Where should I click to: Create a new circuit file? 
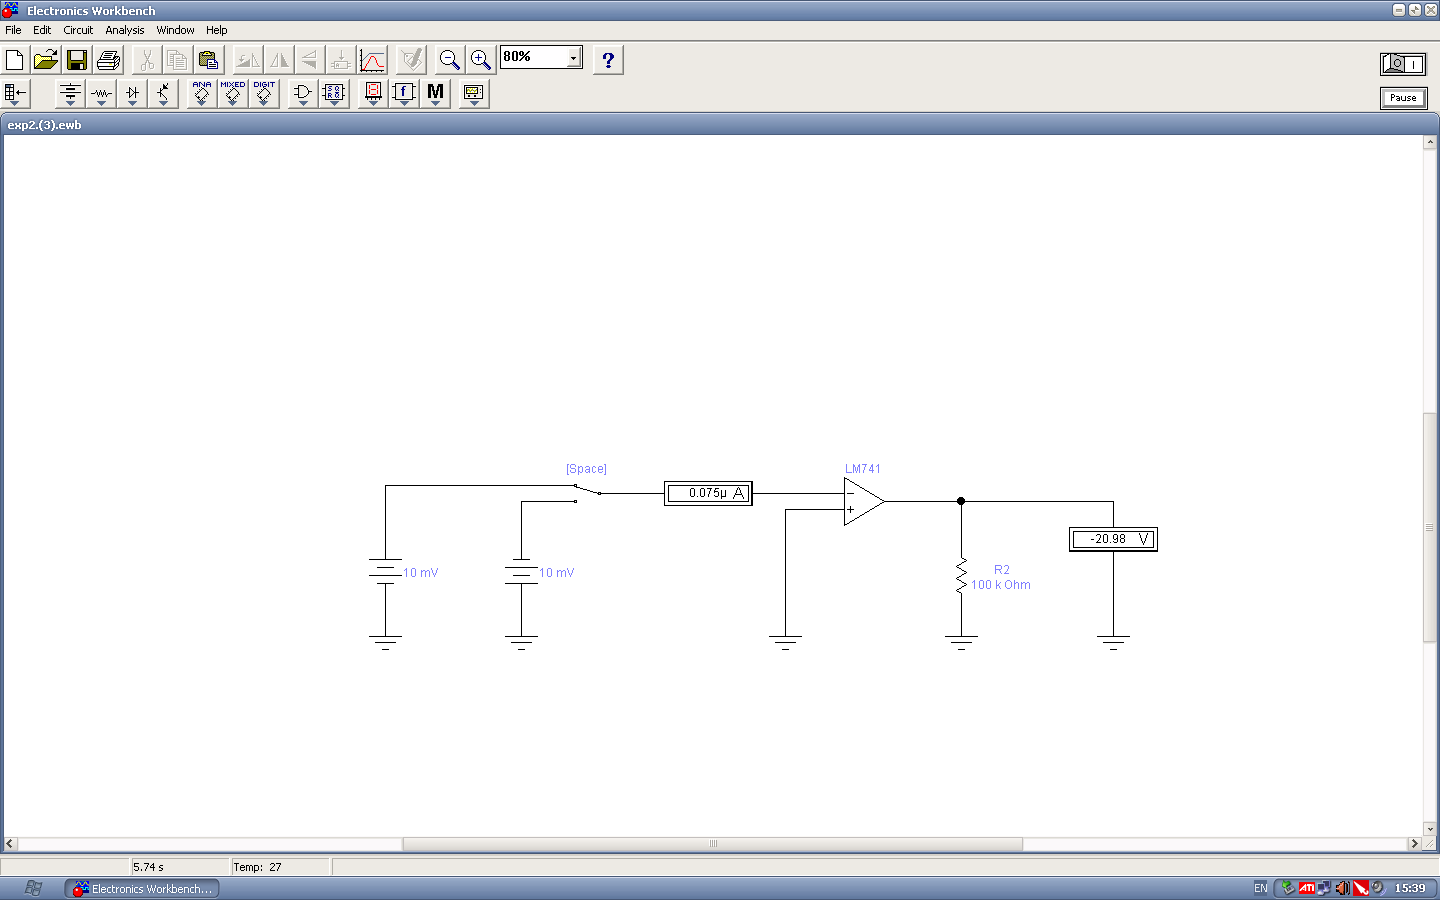click(x=15, y=60)
